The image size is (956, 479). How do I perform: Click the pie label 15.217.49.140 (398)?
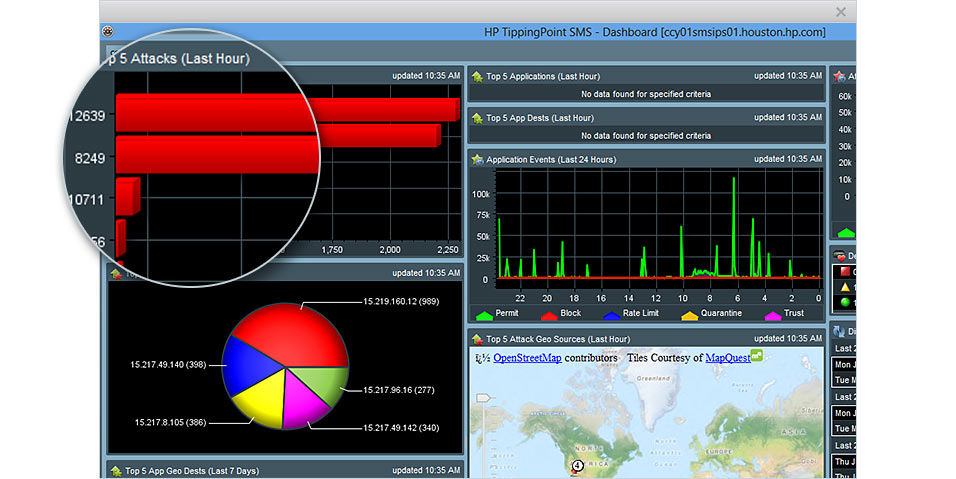coord(168,364)
